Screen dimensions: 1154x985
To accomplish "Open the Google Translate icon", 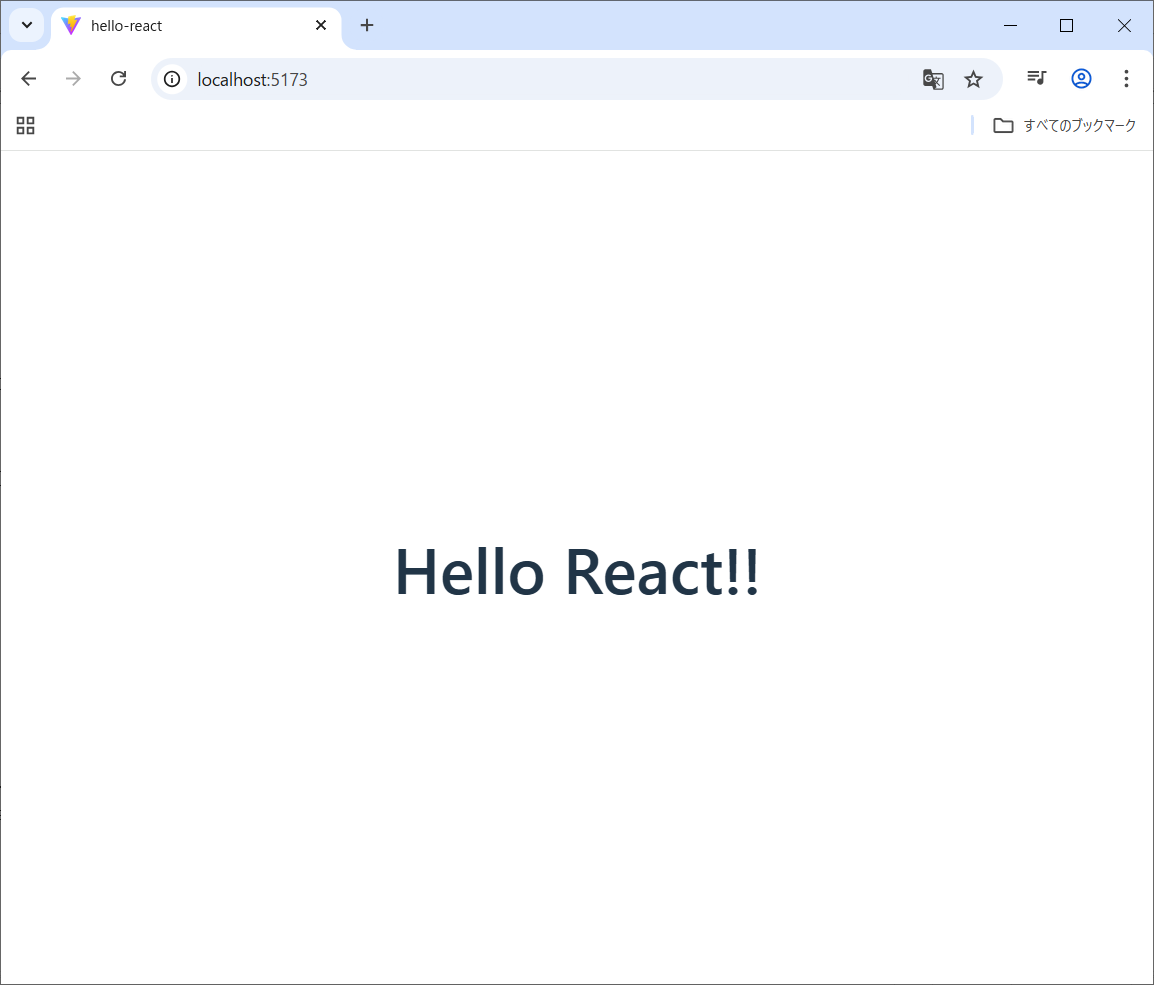I will tap(933, 79).
